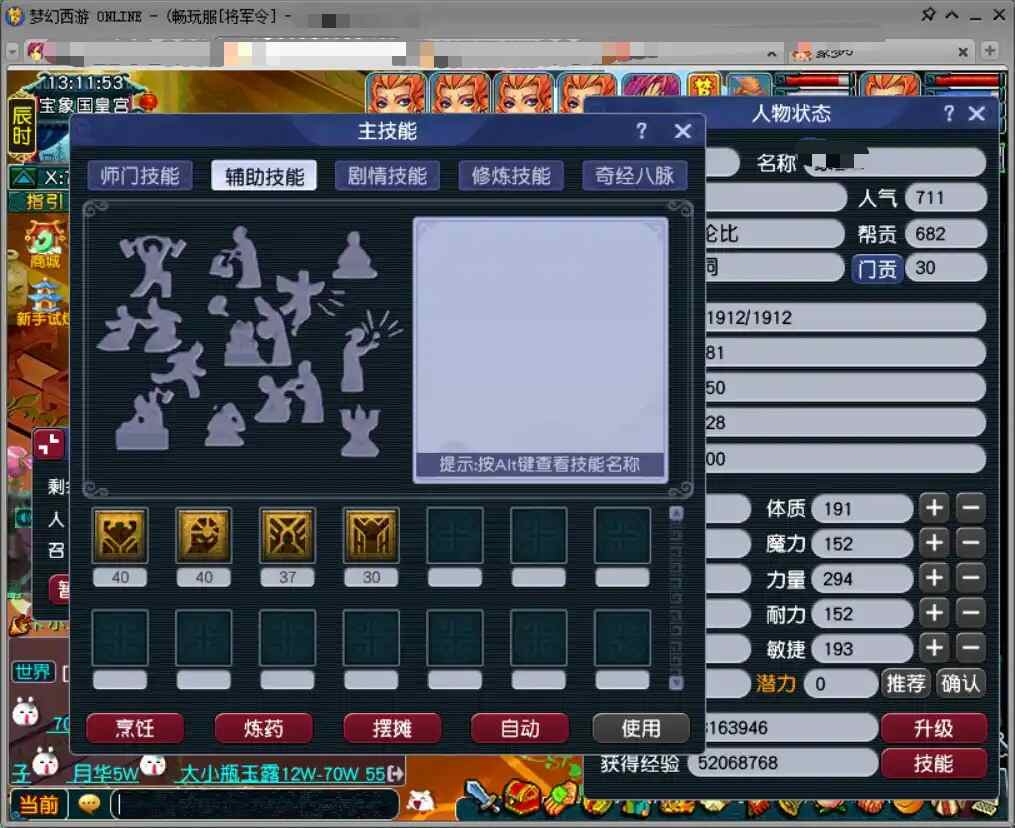
Task: Switch to 师门技能 tab
Action: tap(140, 175)
